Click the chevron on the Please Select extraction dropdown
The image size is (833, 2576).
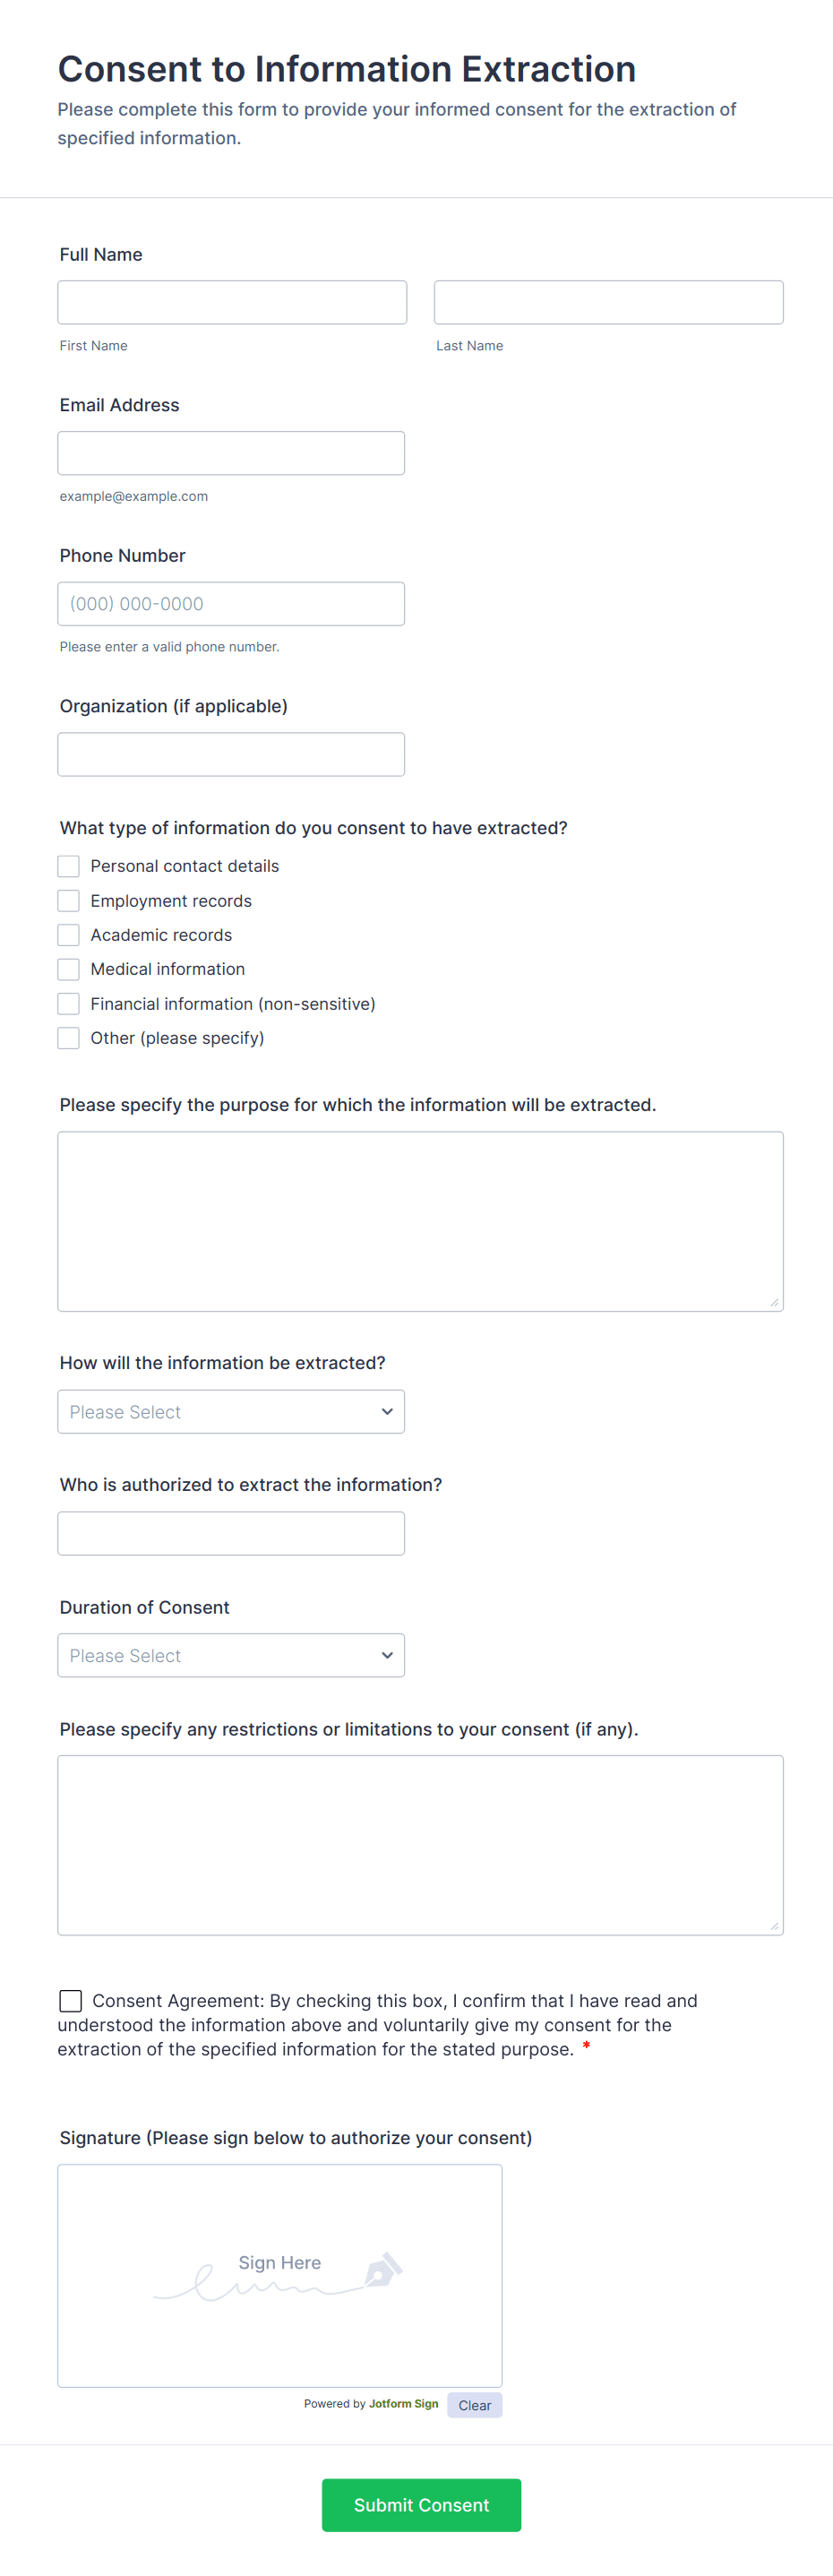pos(386,1411)
